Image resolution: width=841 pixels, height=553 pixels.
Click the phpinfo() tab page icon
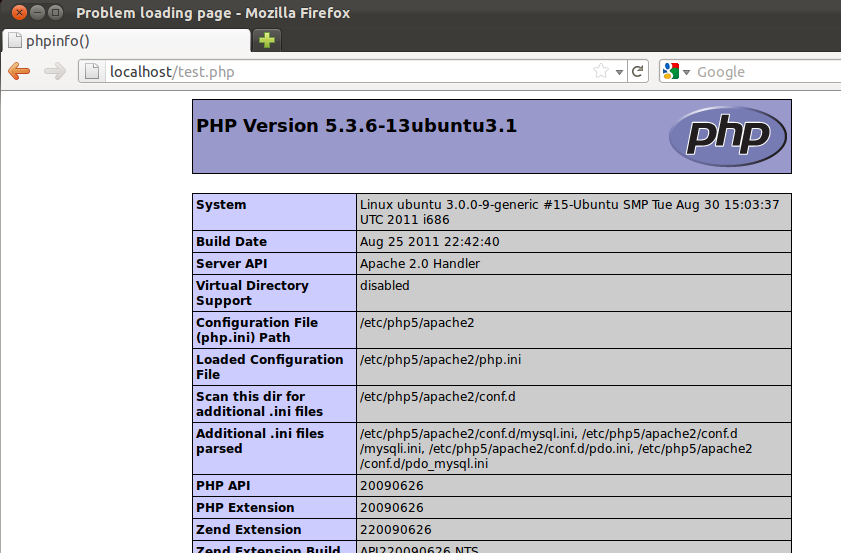tap(16, 41)
